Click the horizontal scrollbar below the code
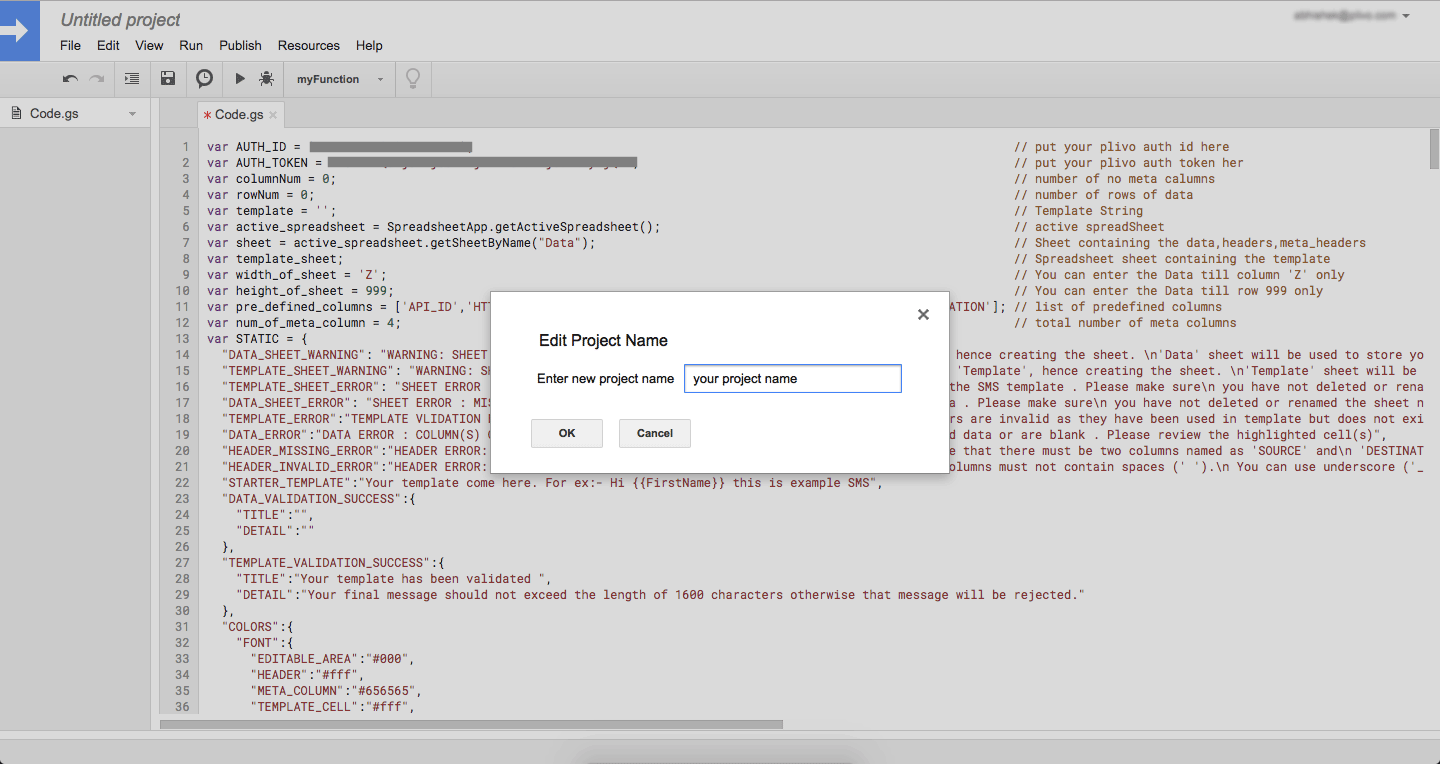 pyautogui.click(x=471, y=725)
